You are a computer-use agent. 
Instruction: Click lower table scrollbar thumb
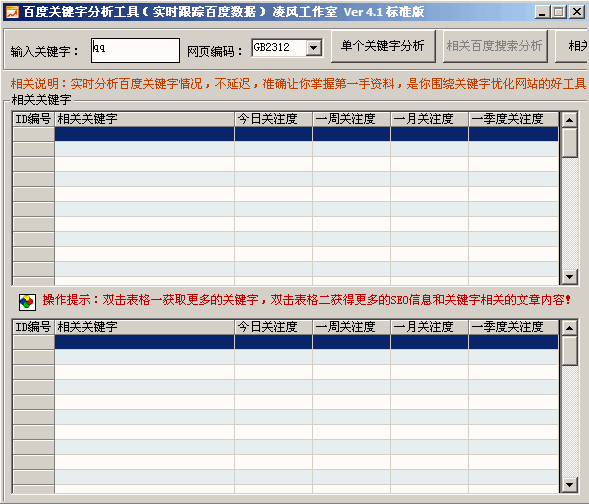569,351
